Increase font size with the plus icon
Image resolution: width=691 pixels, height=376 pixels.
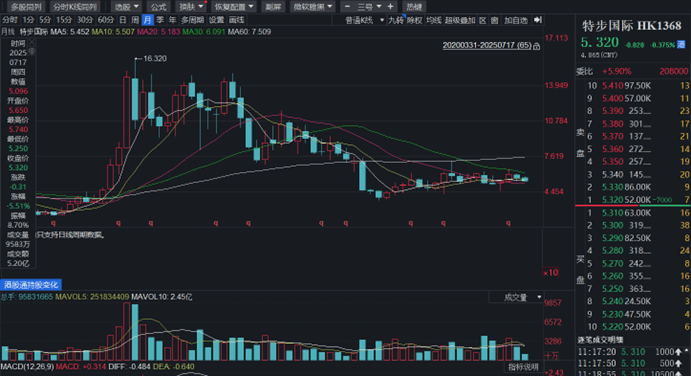390,7
